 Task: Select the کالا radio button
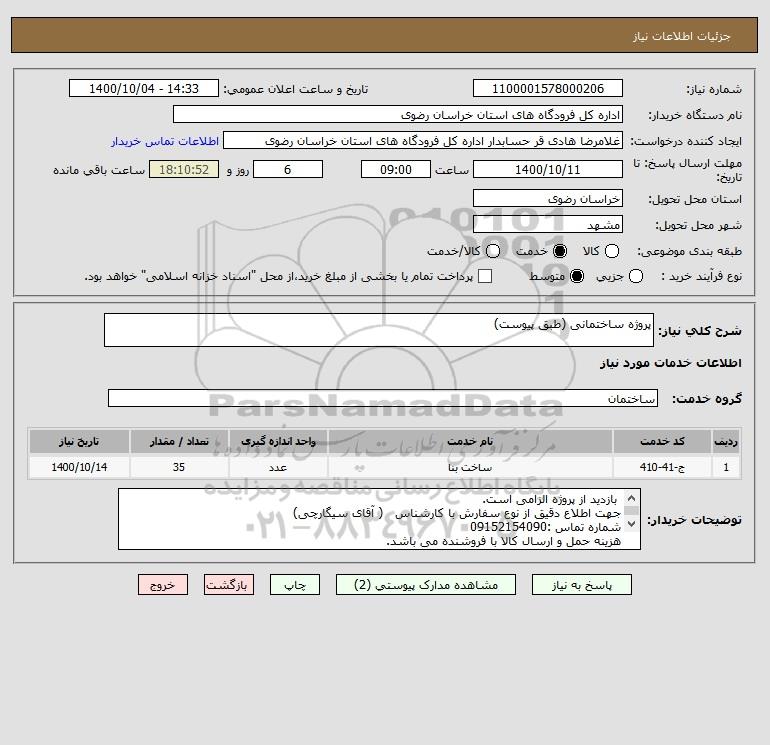pyautogui.click(x=611, y=251)
